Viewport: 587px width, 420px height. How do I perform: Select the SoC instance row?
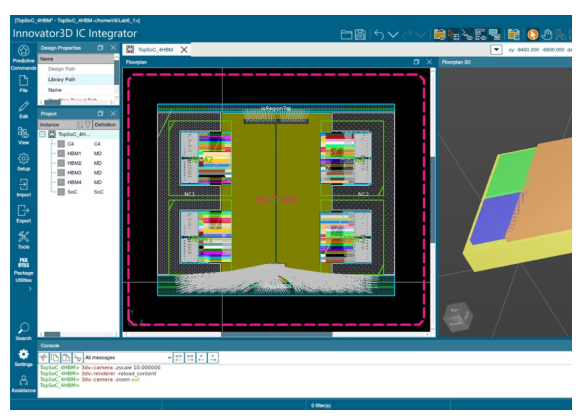click(79, 192)
